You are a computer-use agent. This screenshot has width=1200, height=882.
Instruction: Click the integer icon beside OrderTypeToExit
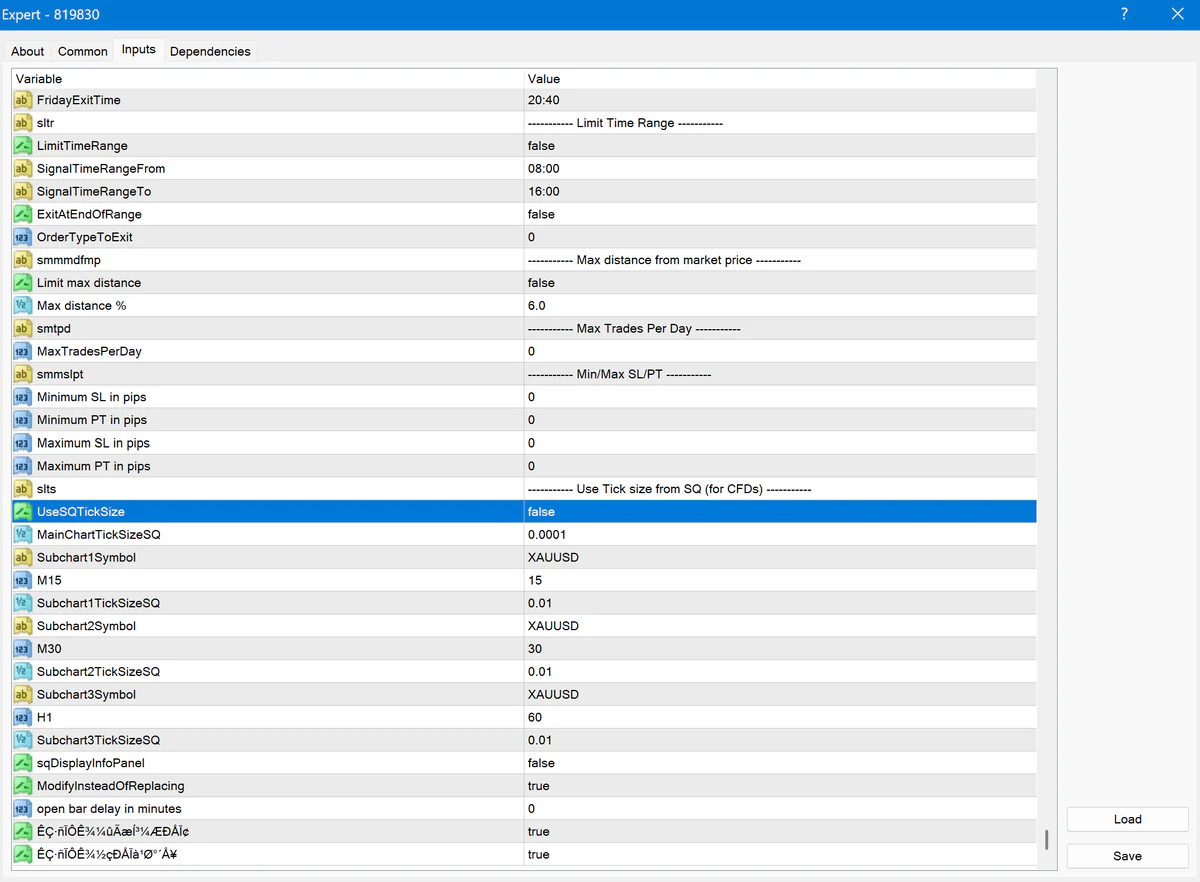pos(22,237)
